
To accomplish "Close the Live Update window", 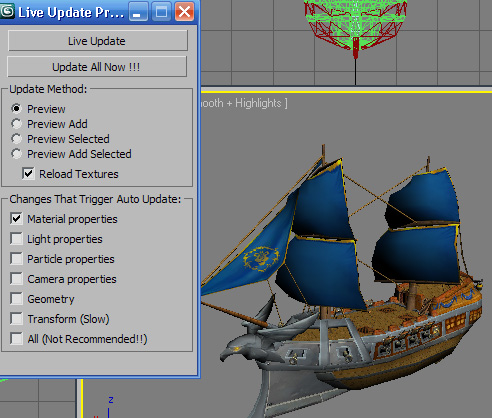I will pos(184,12).
